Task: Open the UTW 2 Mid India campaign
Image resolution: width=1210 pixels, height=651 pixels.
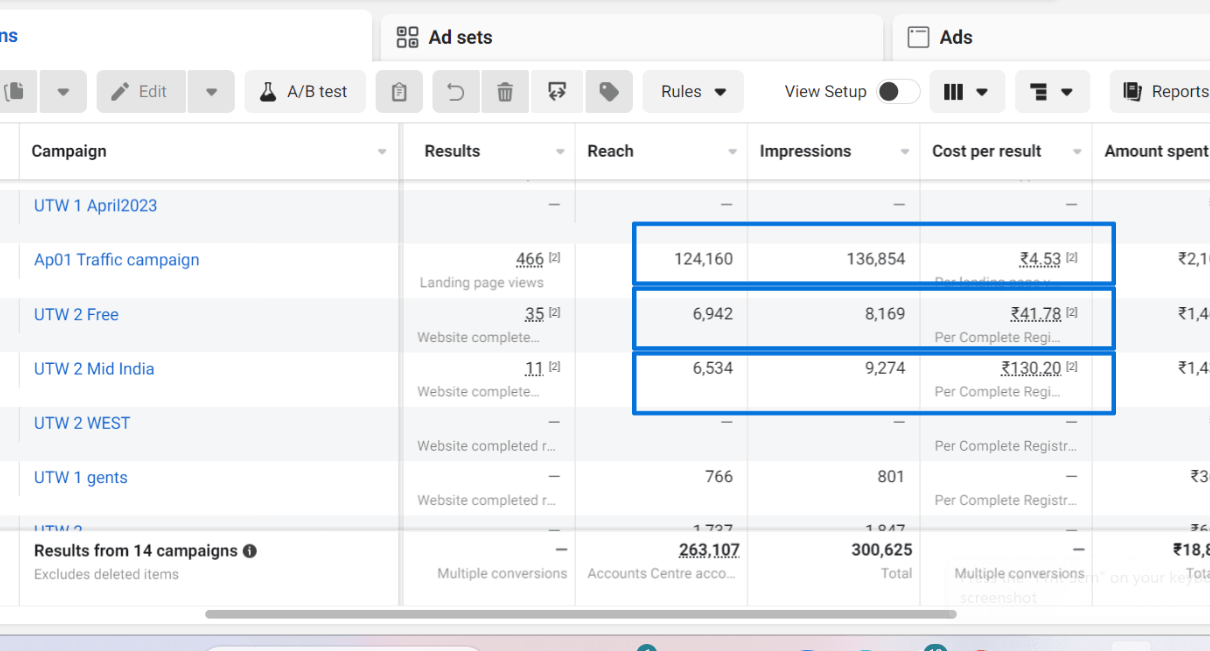Action: click(94, 369)
